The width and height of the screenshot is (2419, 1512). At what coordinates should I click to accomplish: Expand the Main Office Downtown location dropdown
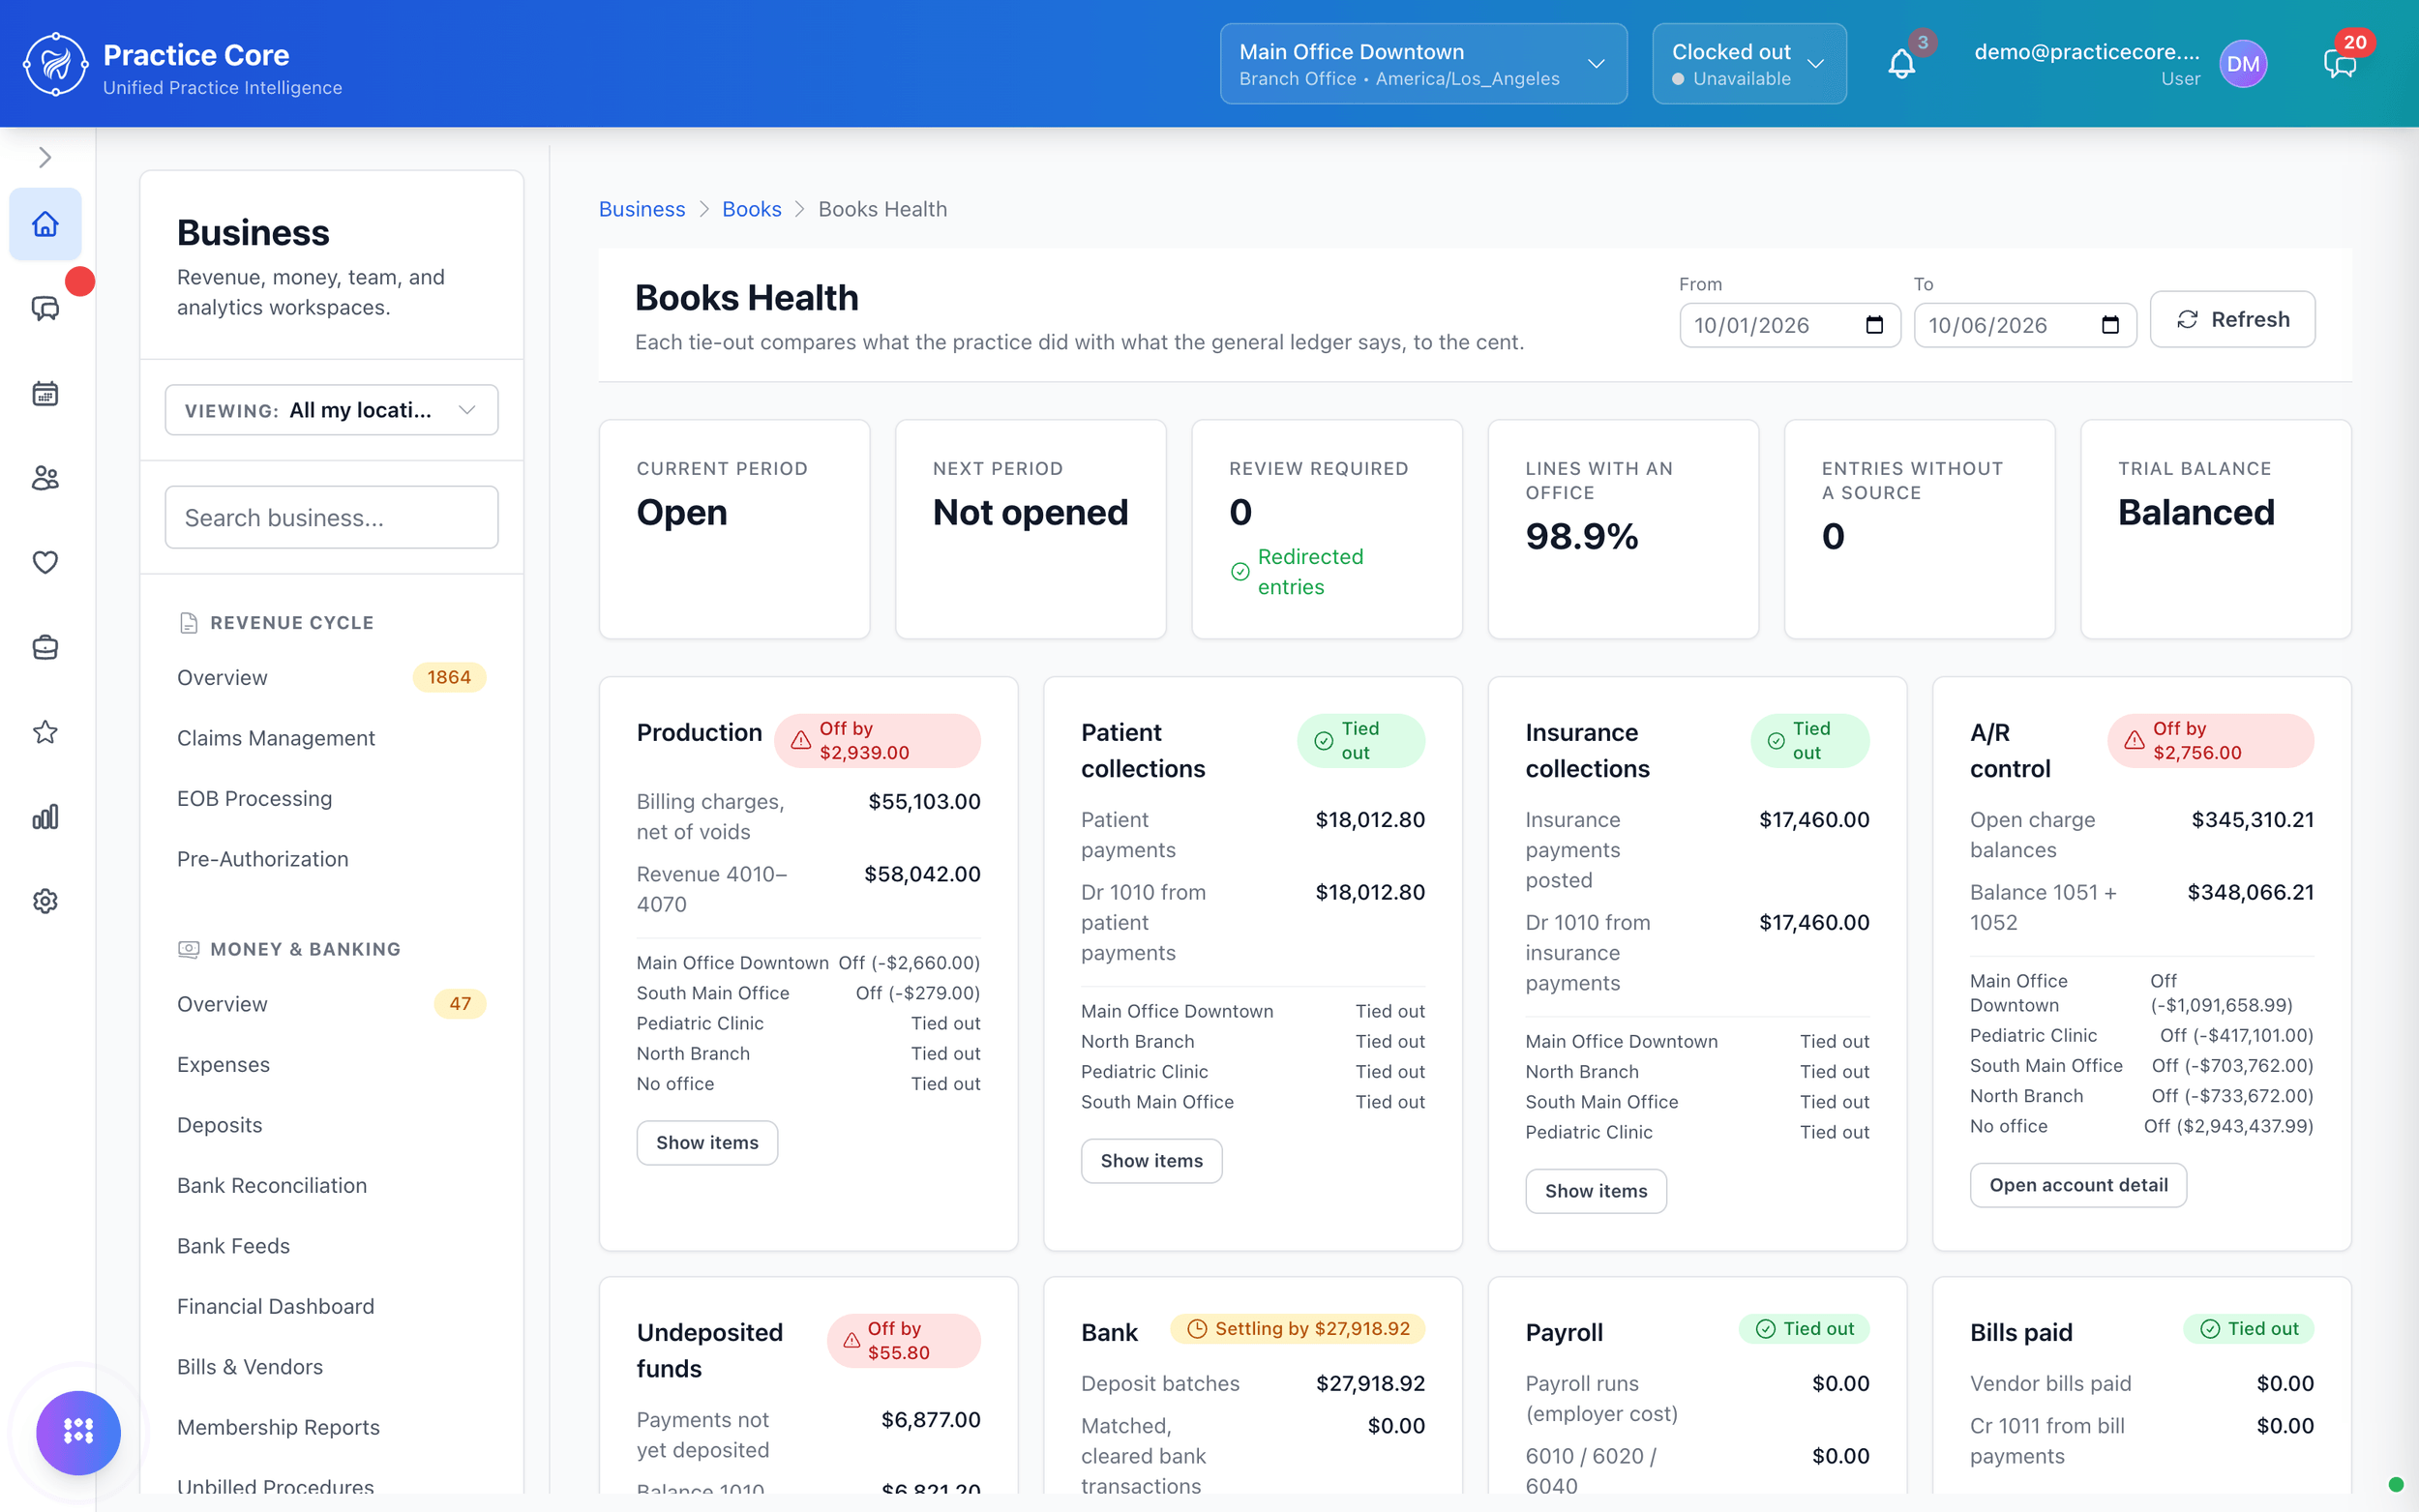point(1422,64)
